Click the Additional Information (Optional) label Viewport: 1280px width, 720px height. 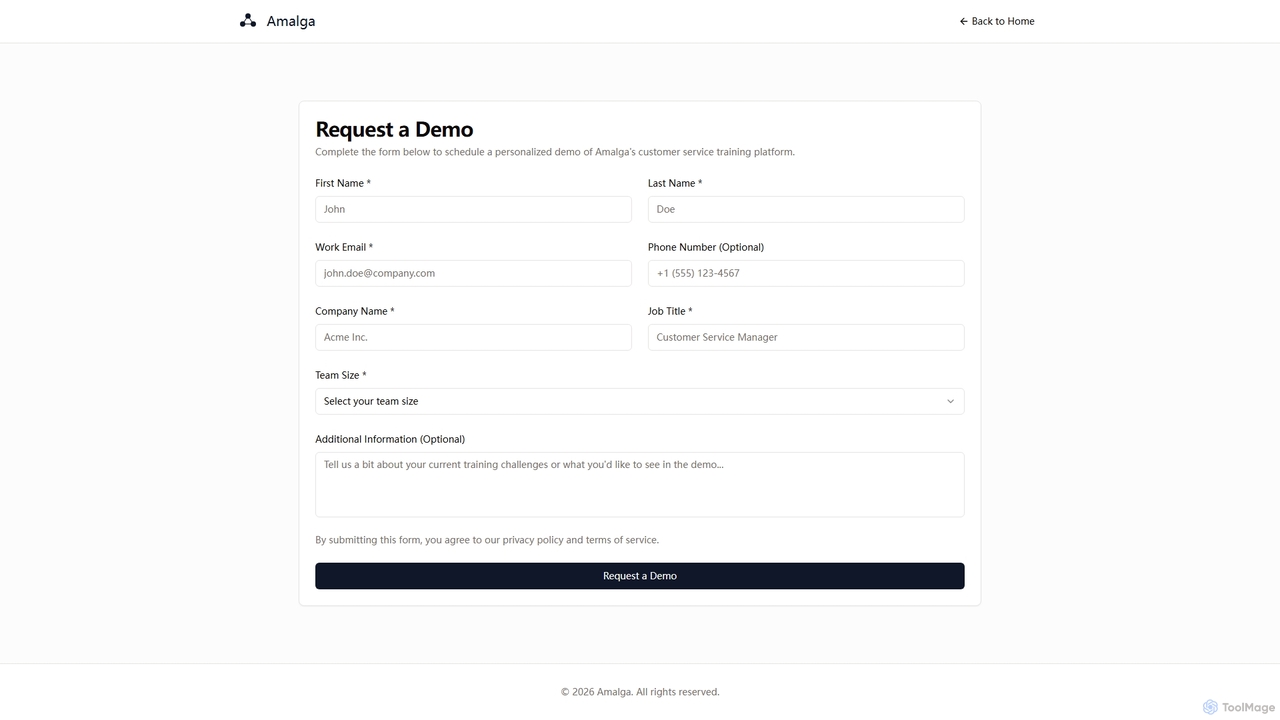coord(390,439)
